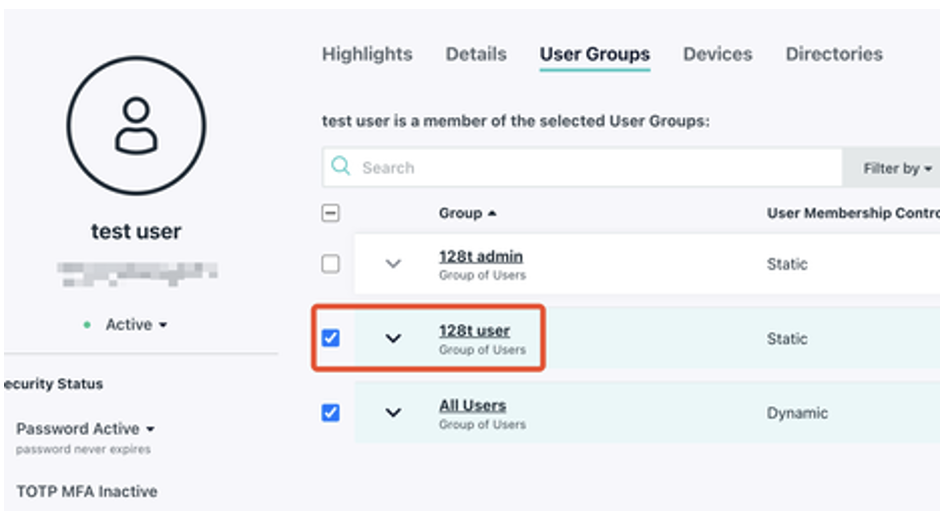Switch to the Details tab
Image resolution: width=946 pixels, height=518 pixels.
[476, 55]
